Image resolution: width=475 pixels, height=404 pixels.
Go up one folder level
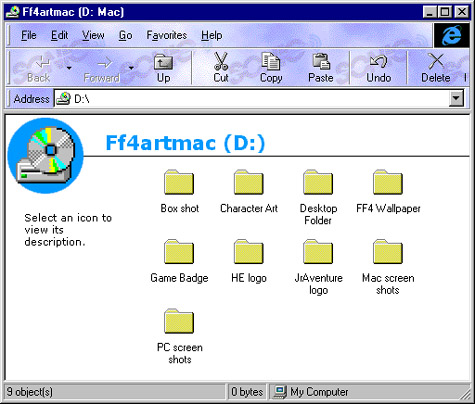tap(163, 68)
